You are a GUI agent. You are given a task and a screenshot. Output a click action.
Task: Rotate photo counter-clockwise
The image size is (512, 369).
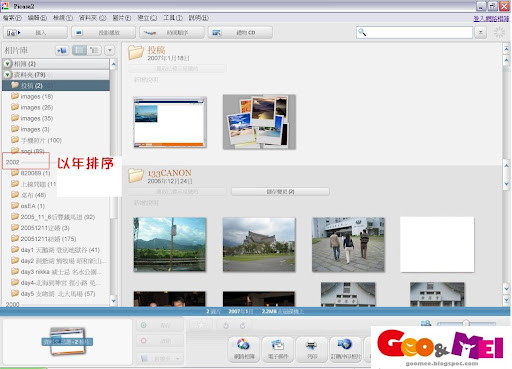pyautogui.click(x=226, y=325)
